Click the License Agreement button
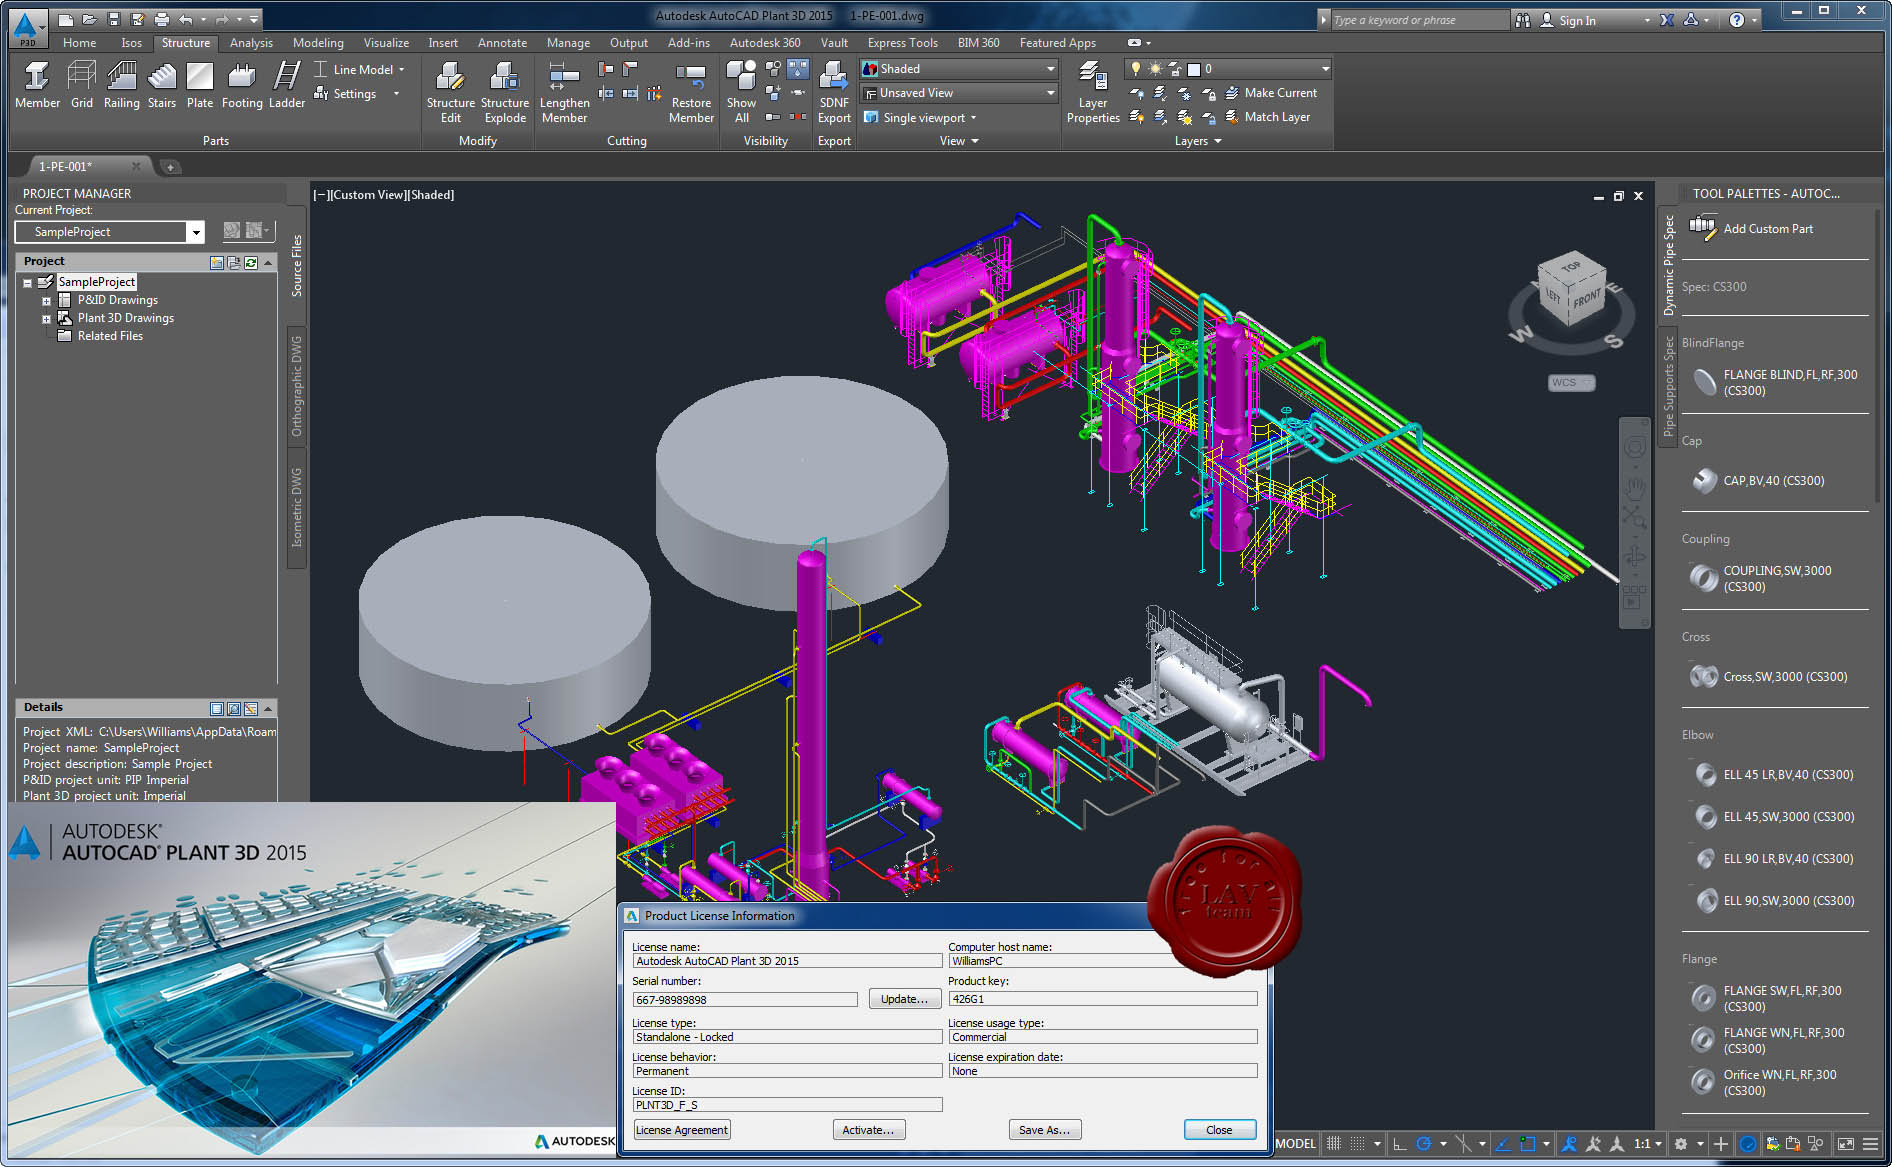Screen dimensions: 1892x1167 click(x=682, y=1130)
